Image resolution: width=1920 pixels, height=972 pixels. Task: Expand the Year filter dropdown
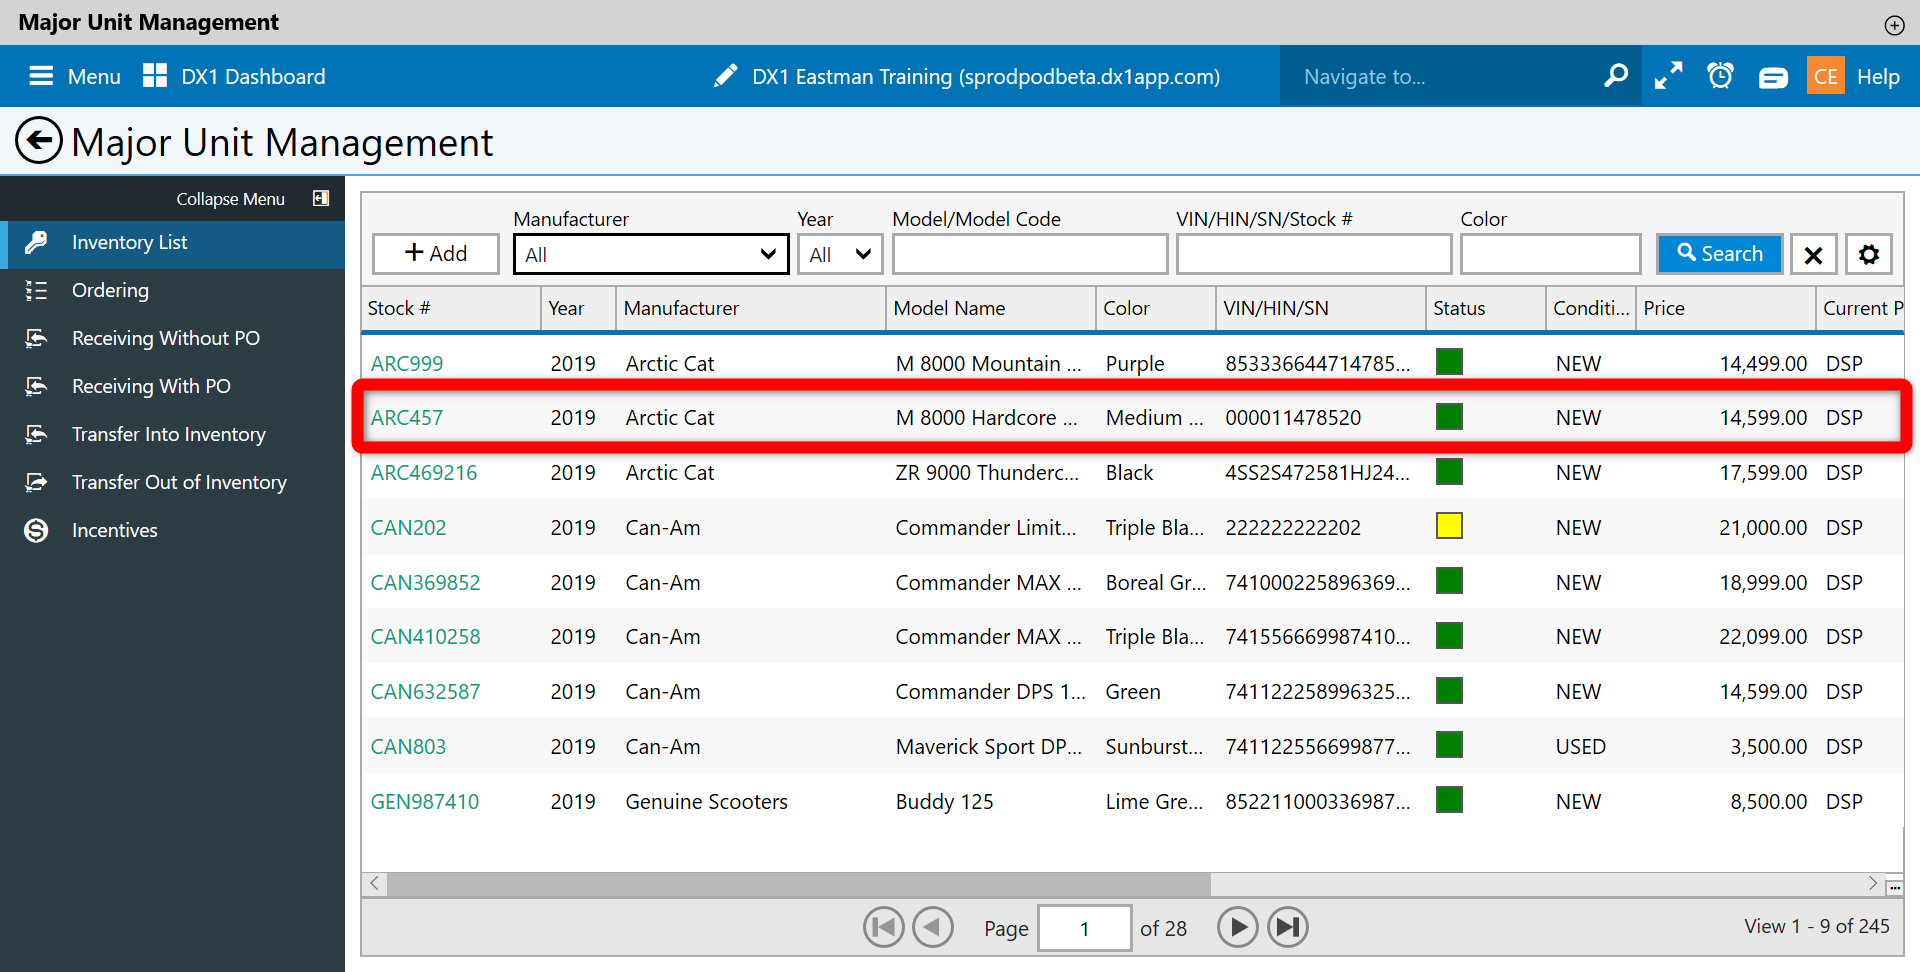click(x=840, y=254)
